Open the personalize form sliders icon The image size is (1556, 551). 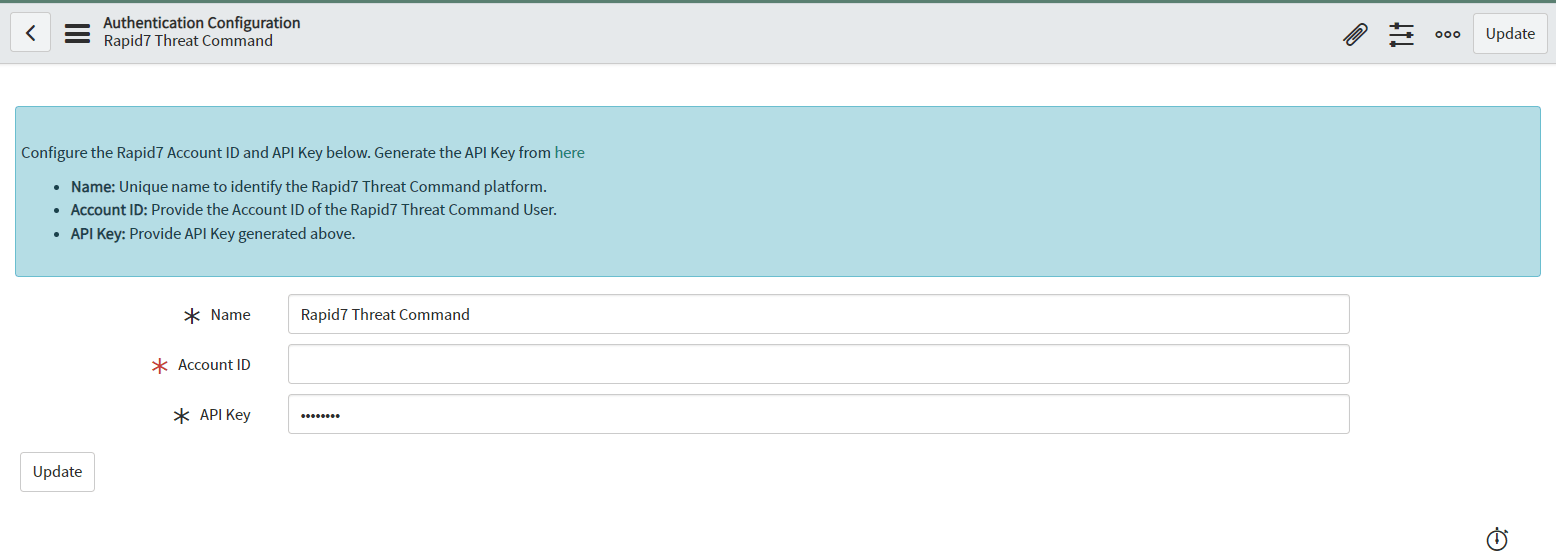1401,34
